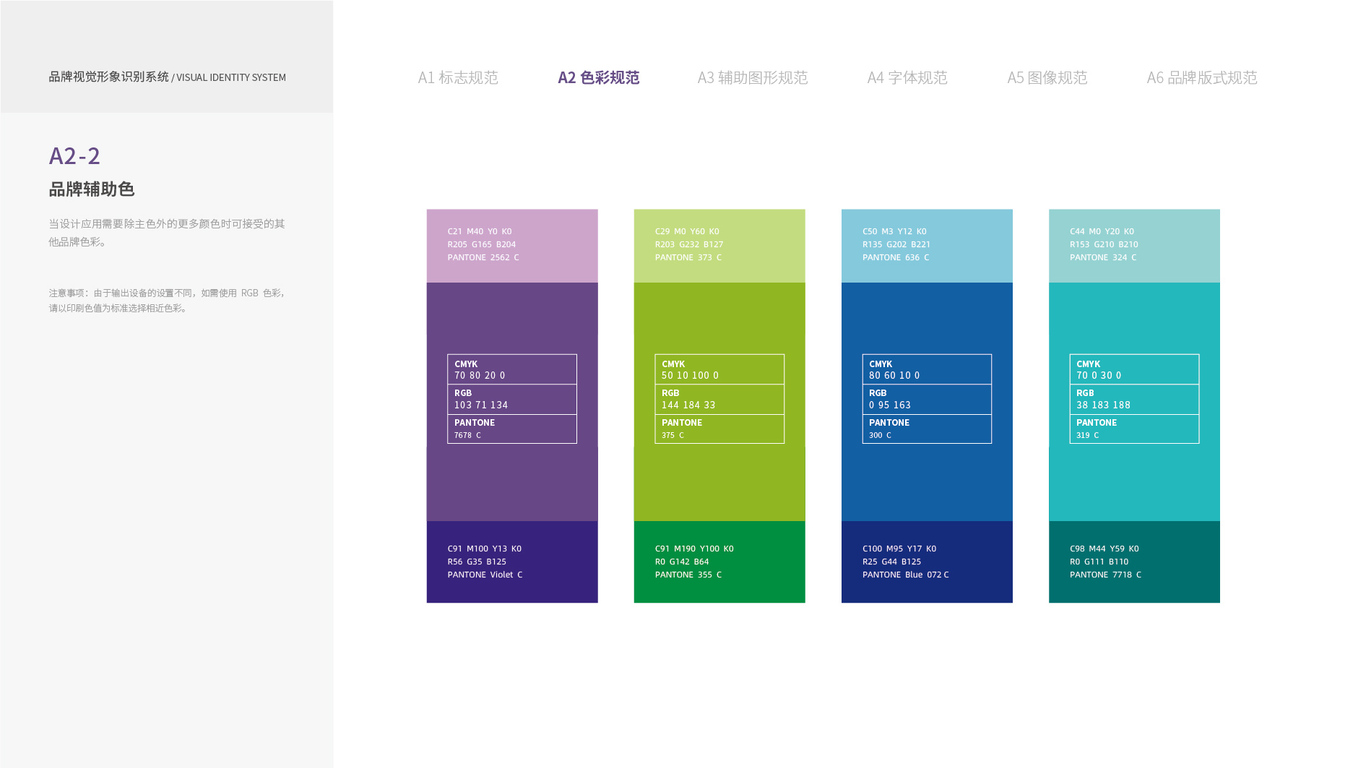
Task: Select the dark PANTONE Blue 072 C swatch
Action: pos(927,562)
